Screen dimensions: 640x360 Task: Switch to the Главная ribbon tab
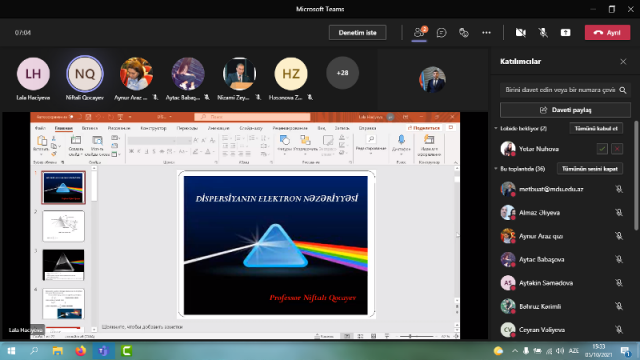point(64,128)
